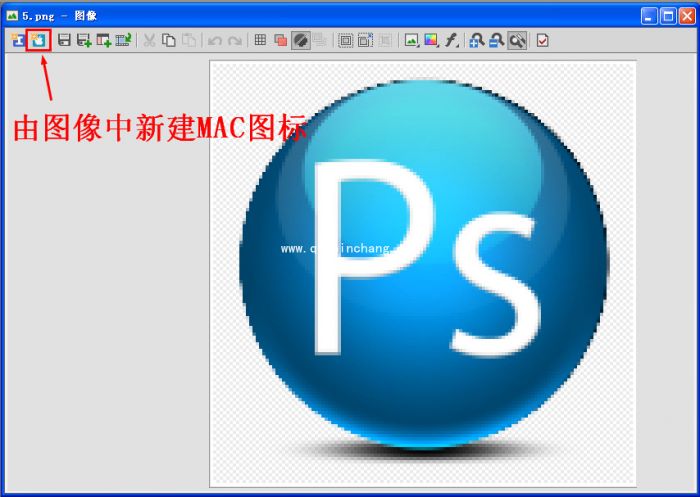The width and height of the screenshot is (700, 497).
Task: Click the greyed-out selection icon
Action: (385, 41)
